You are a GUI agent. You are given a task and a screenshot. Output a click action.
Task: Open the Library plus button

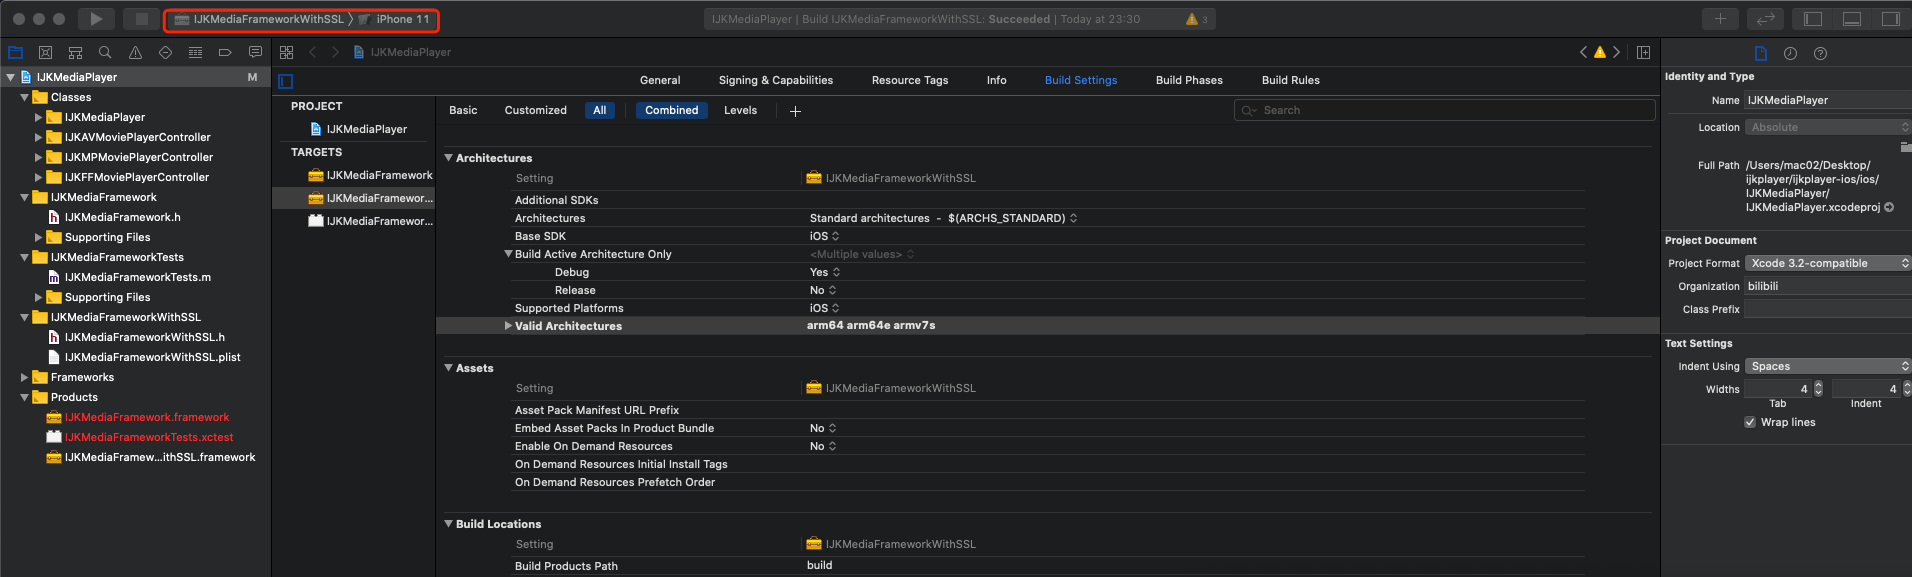[1720, 19]
